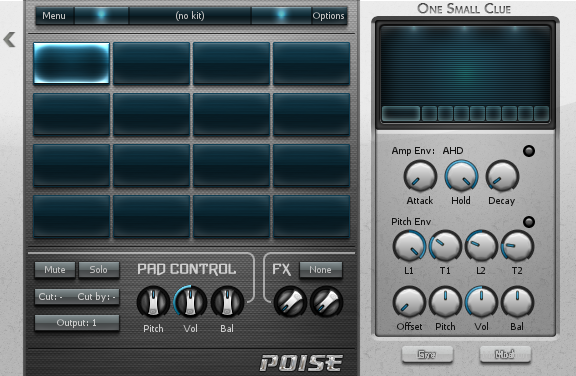Screen dimensions: 576x376
Task: Click the Hold knob
Action: 461,177
